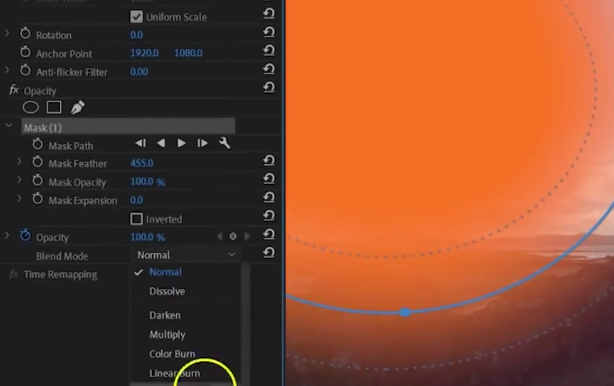The image size is (614, 386).
Task: Edit Anti-flicker Filter value 0.00
Action: pos(139,72)
